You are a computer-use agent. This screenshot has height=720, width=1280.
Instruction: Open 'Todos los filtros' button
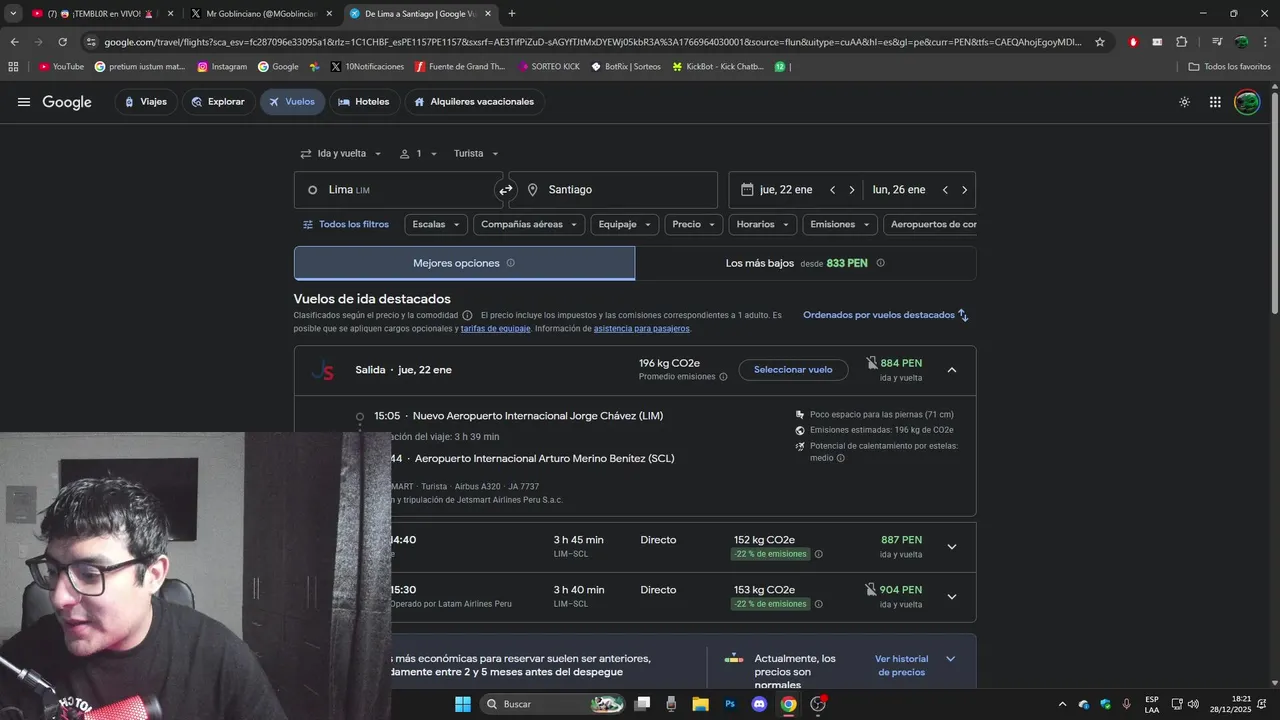(346, 225)
